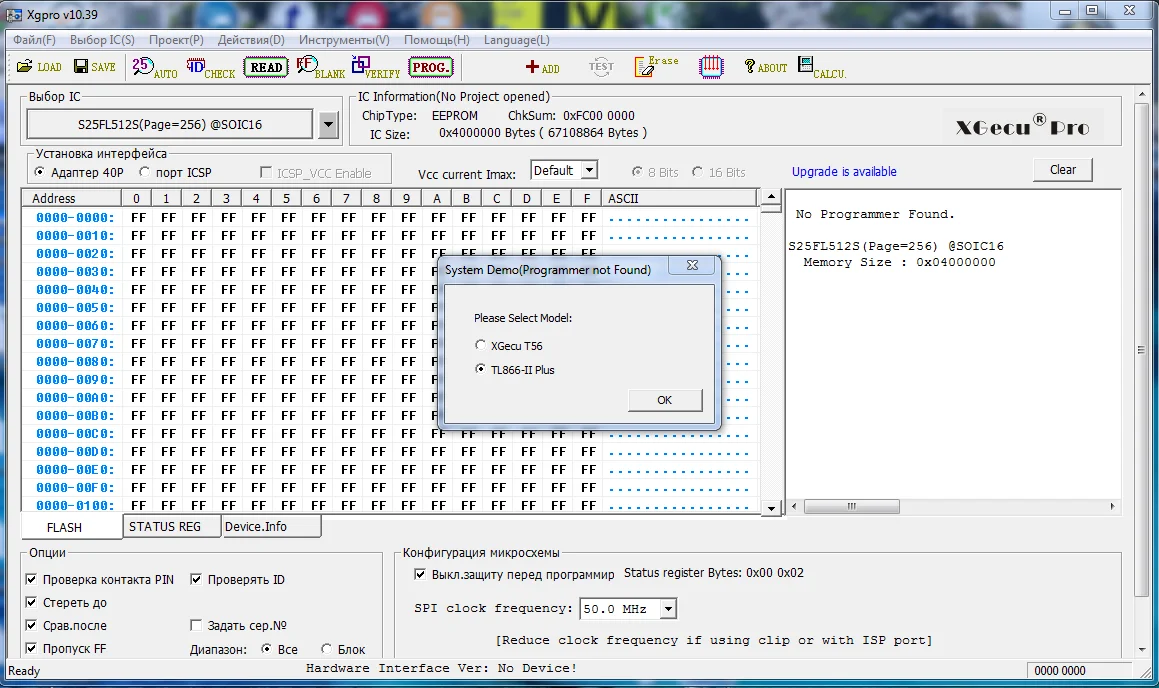Toggle Стереть до checkbox
The height and width of the screenshot is (688, 1159).
(x=31, y=602)
